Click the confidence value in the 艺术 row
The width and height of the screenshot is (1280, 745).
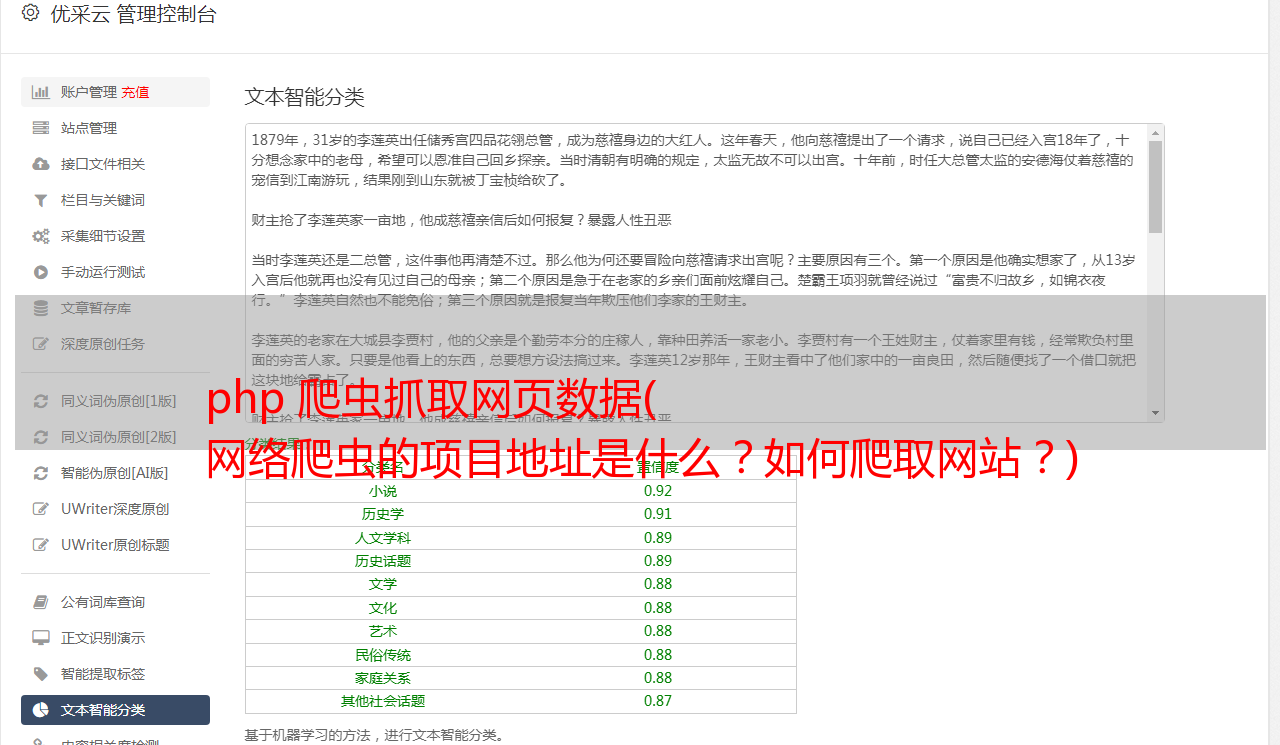tap(658, 631)
